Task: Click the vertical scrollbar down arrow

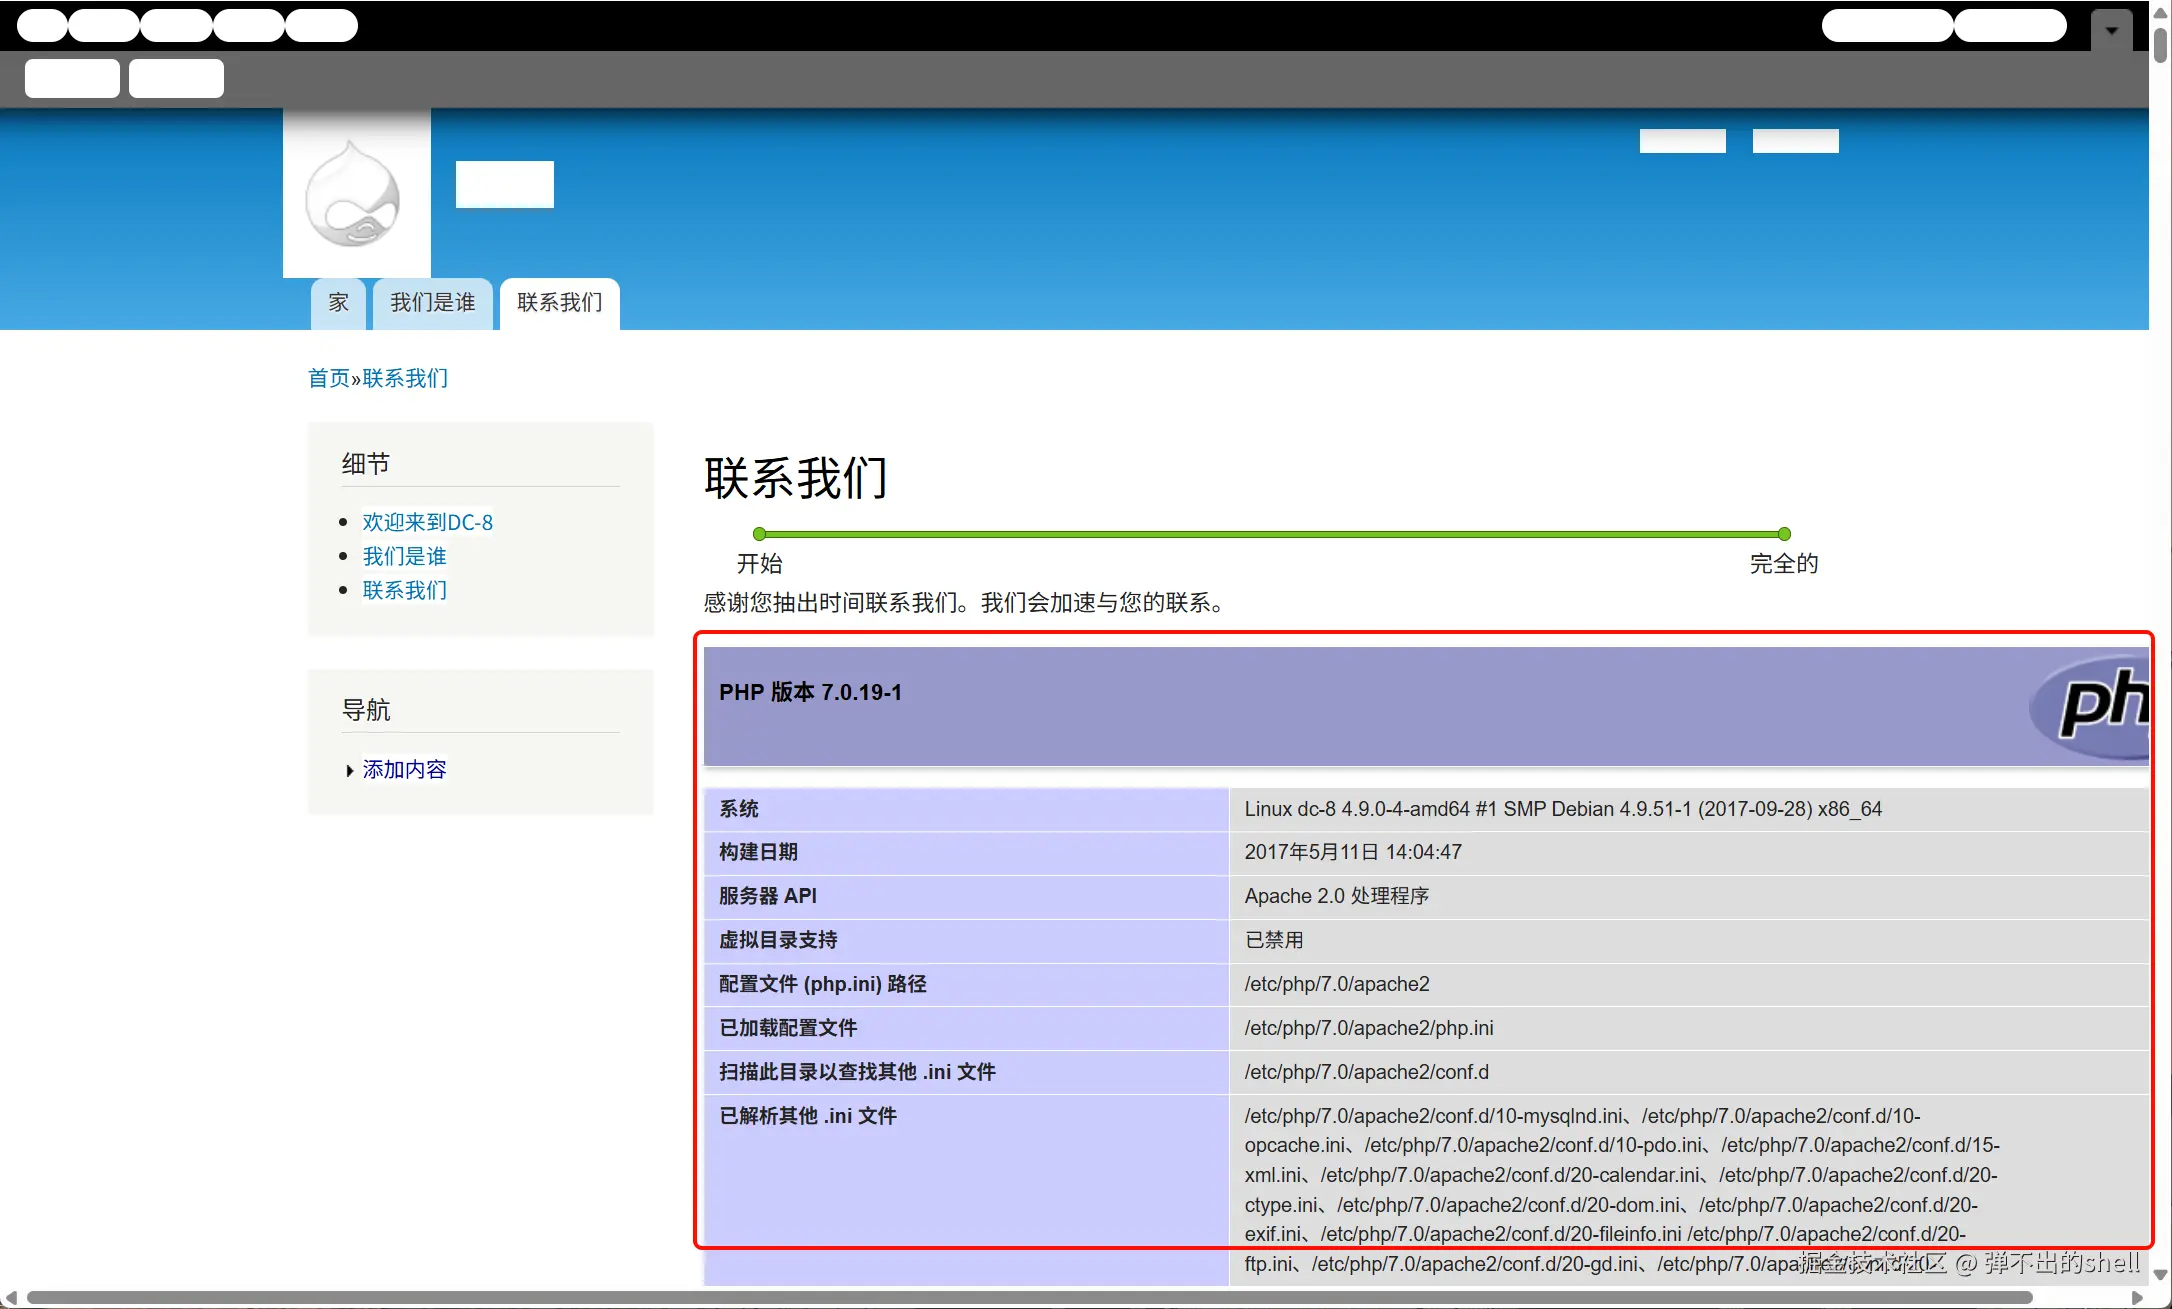Action: [2160, 1275]
